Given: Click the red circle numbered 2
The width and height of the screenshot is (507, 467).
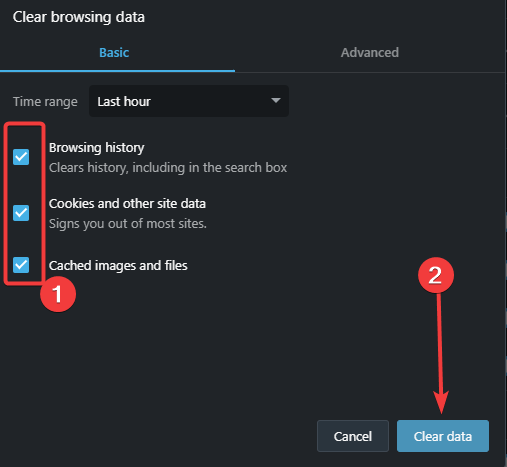Looking at the screenshot, I should coord(436,275).
